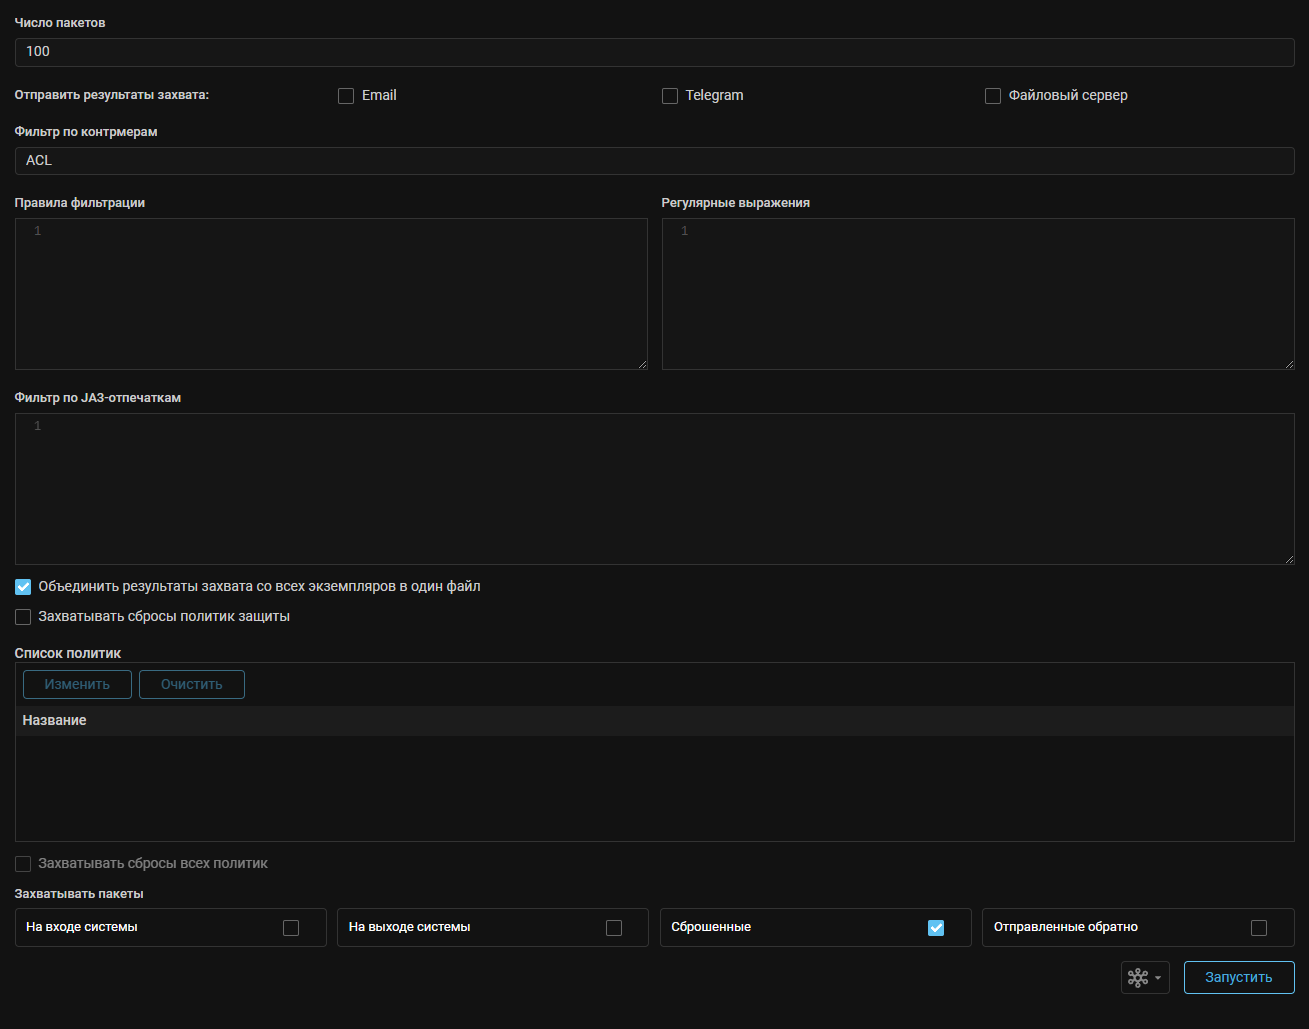The width and height of the screenshot is (1309, 1029).
Task: Open the cluster icon dropdown near Запустить
Action: coord(1145,977)
